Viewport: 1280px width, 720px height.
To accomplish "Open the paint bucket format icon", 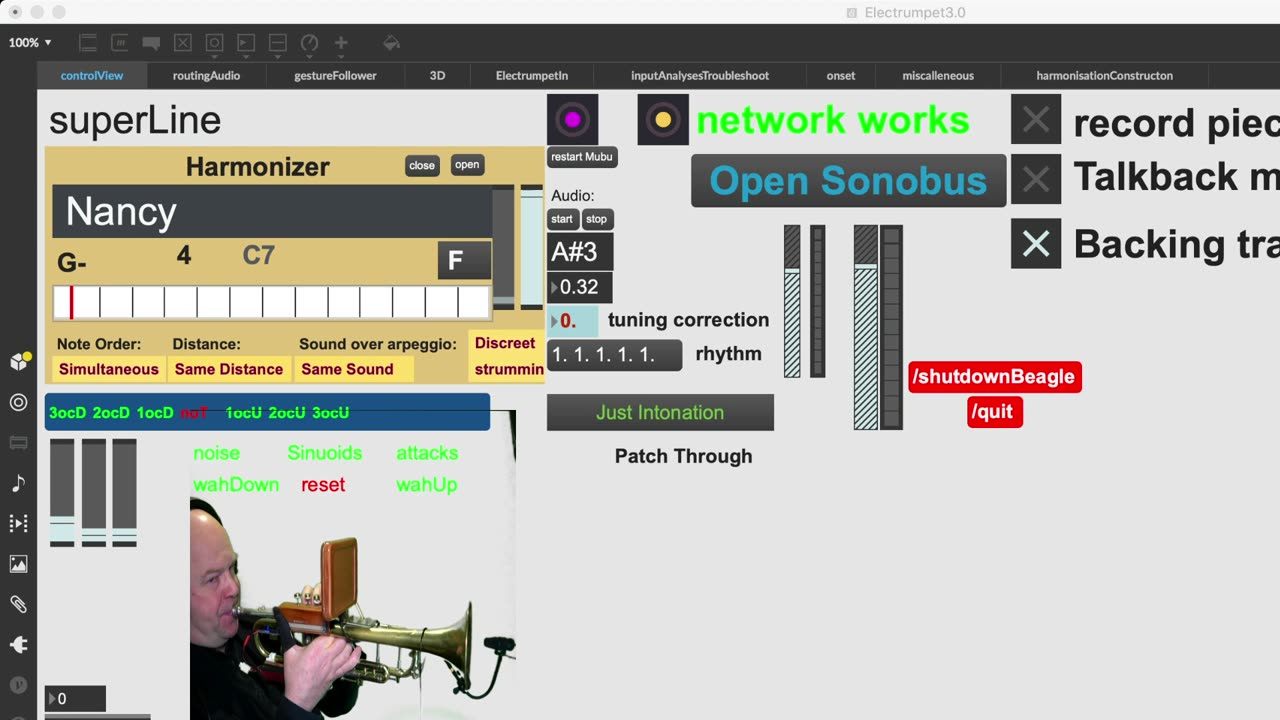I will point(392,43).
